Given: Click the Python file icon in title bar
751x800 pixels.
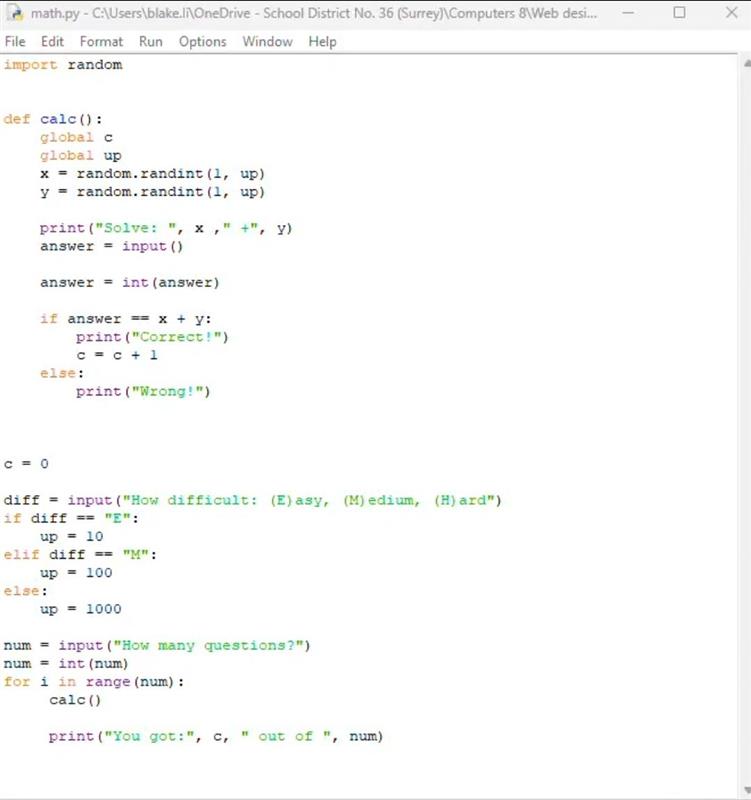Looking at the screenshot, I should tap(16, 13).
